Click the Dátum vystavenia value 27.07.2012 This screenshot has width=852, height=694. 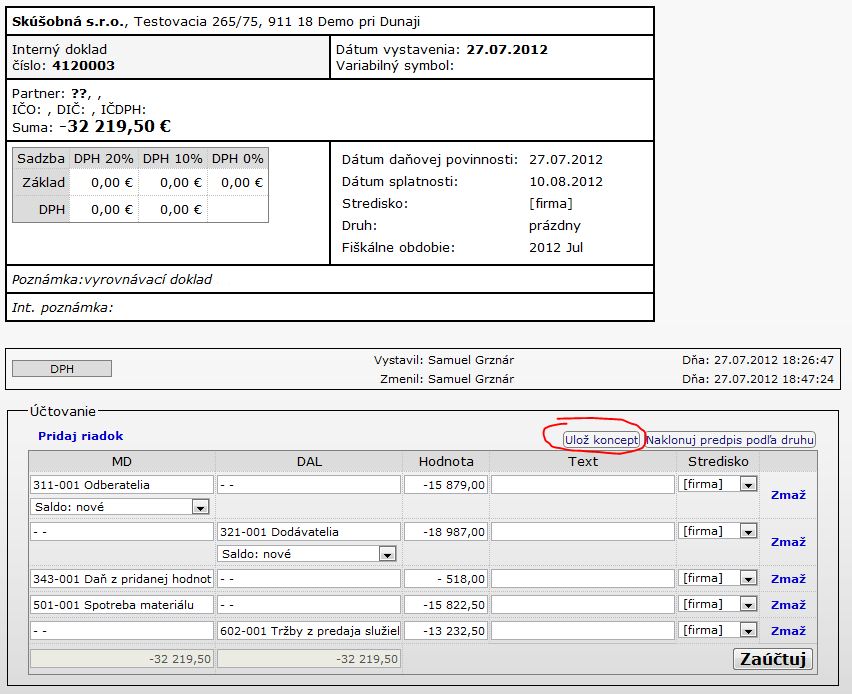pos(507,49)
